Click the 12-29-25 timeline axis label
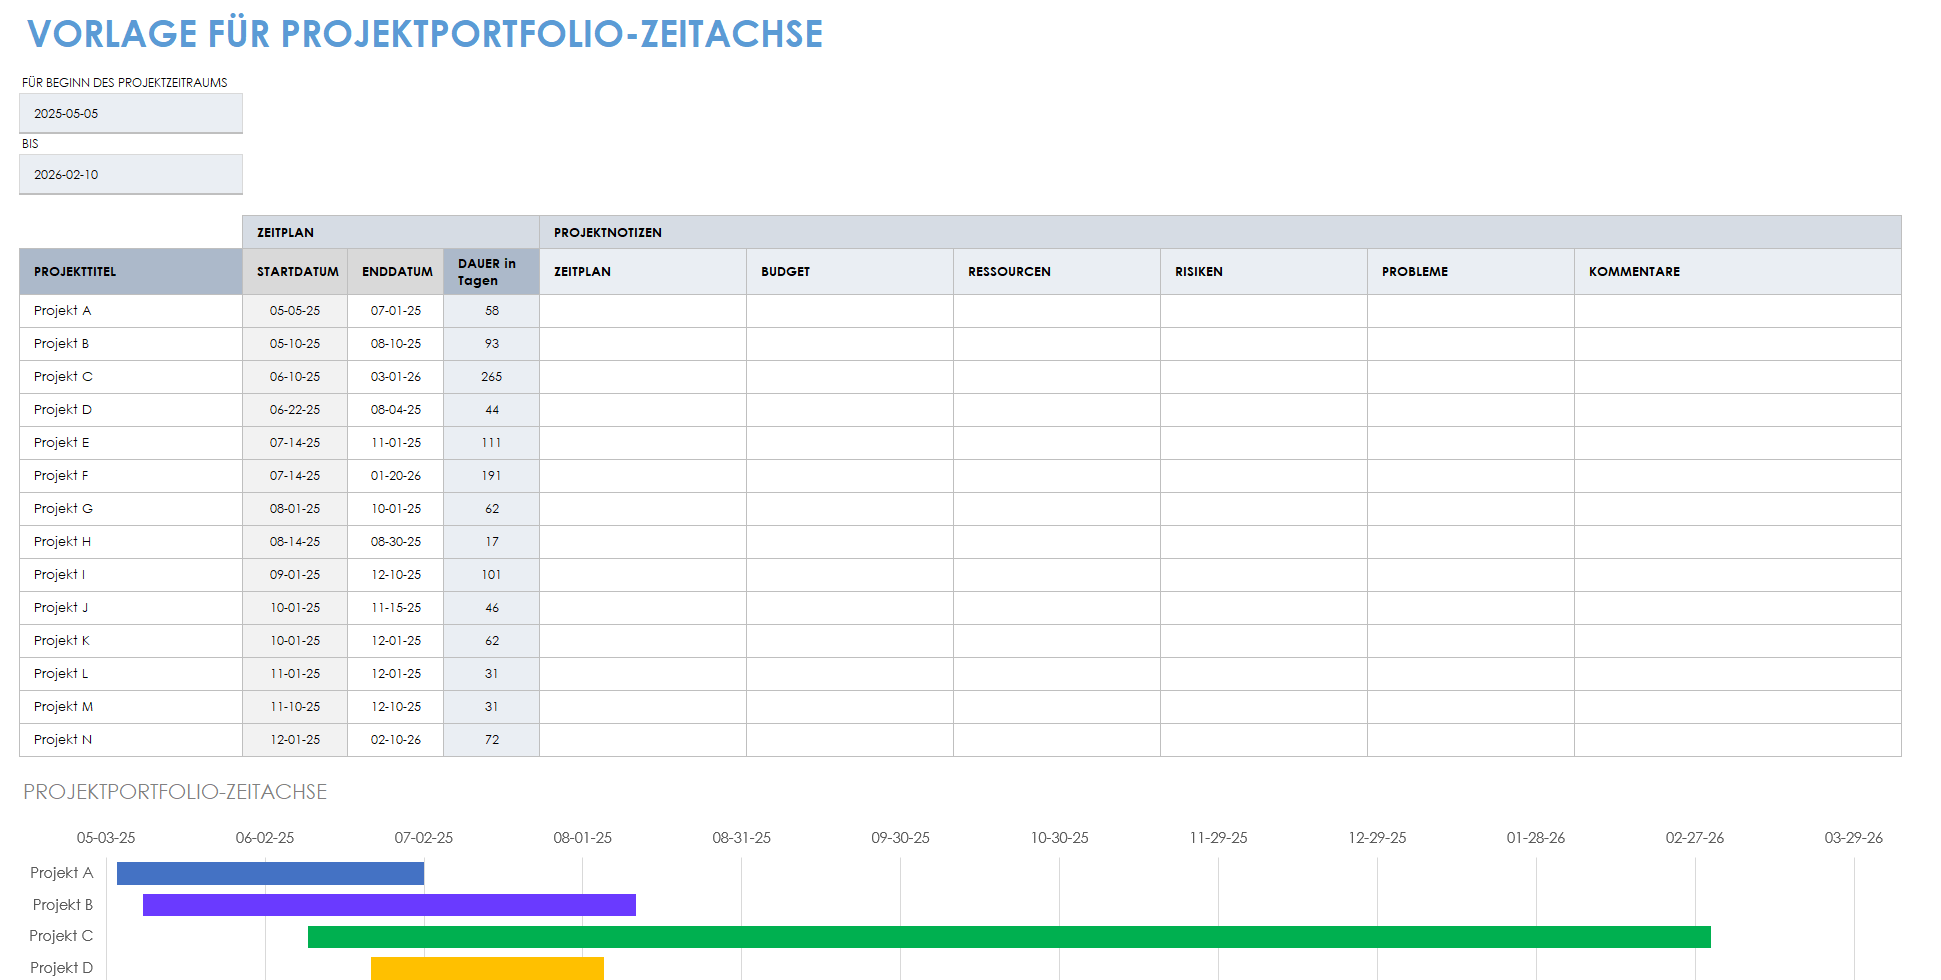 click(1377, 838)
